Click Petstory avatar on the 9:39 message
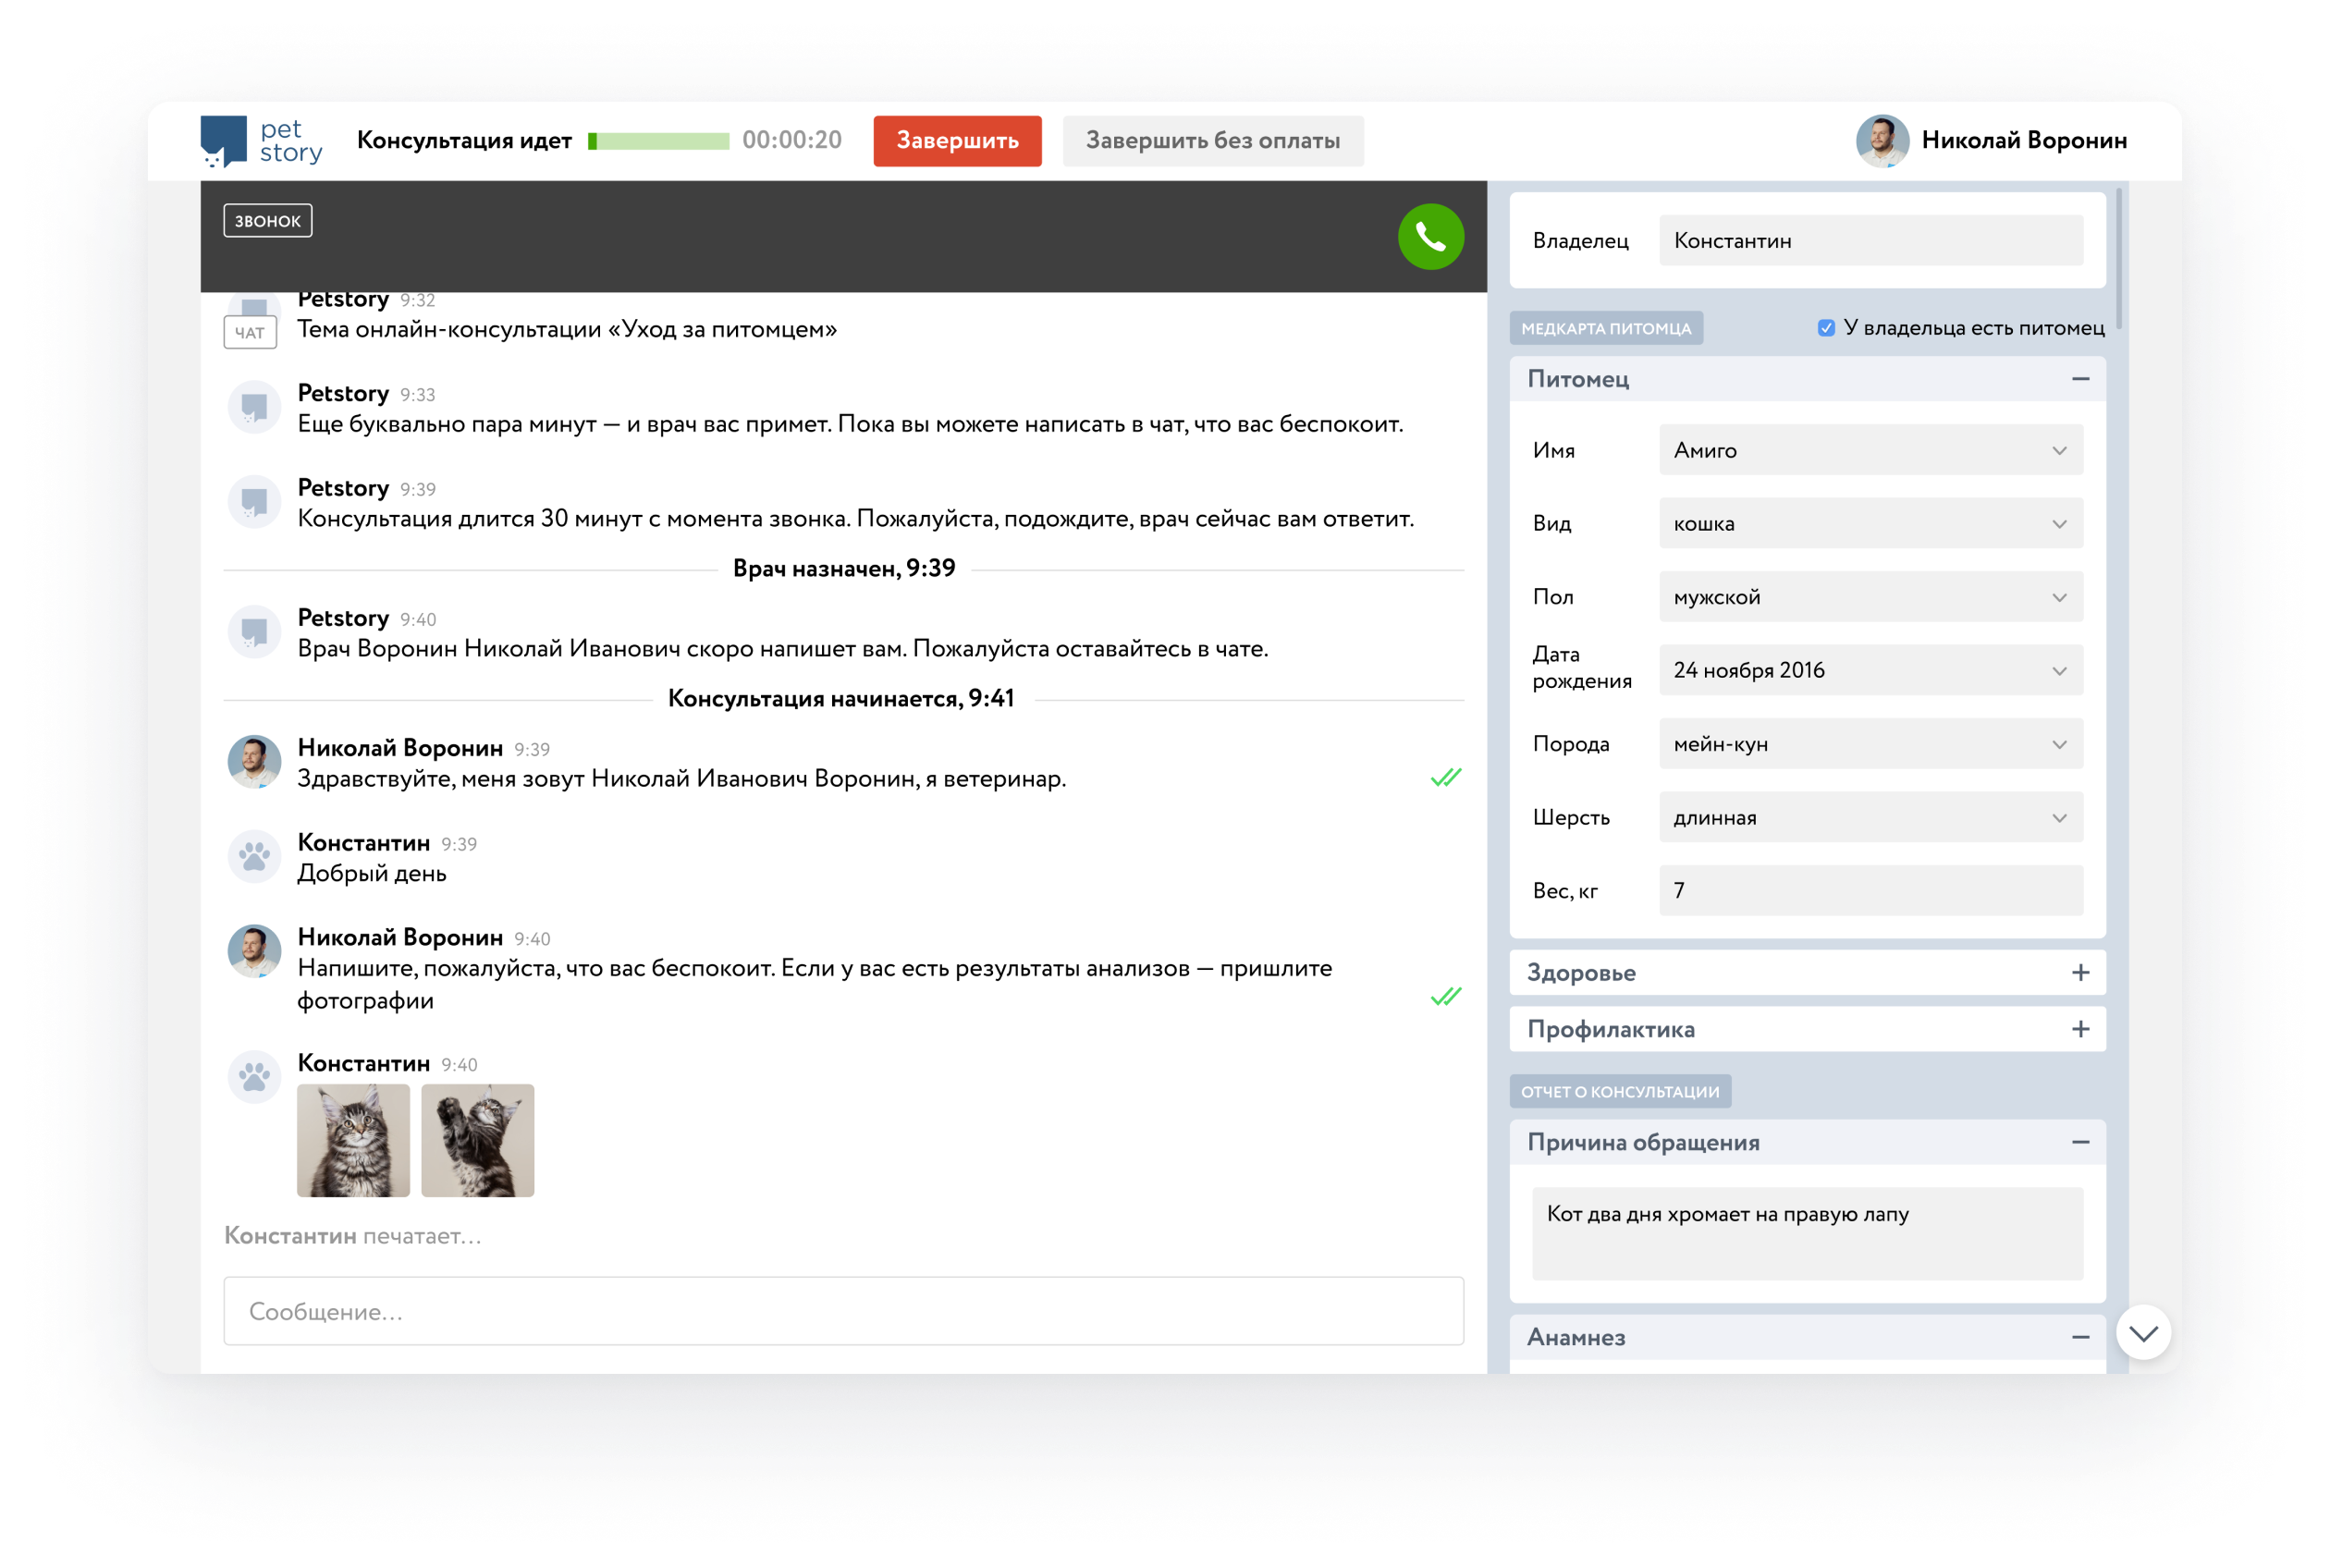Image resolution: width=2330 pixels, height=1568 pixels. [254, 501]
